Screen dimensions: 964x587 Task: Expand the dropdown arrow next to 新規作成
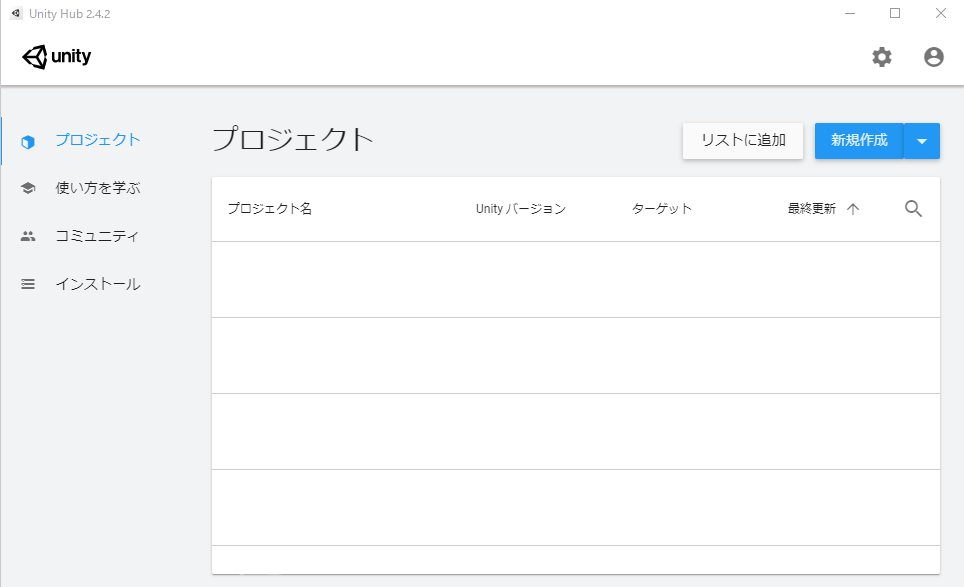point(922,141)
